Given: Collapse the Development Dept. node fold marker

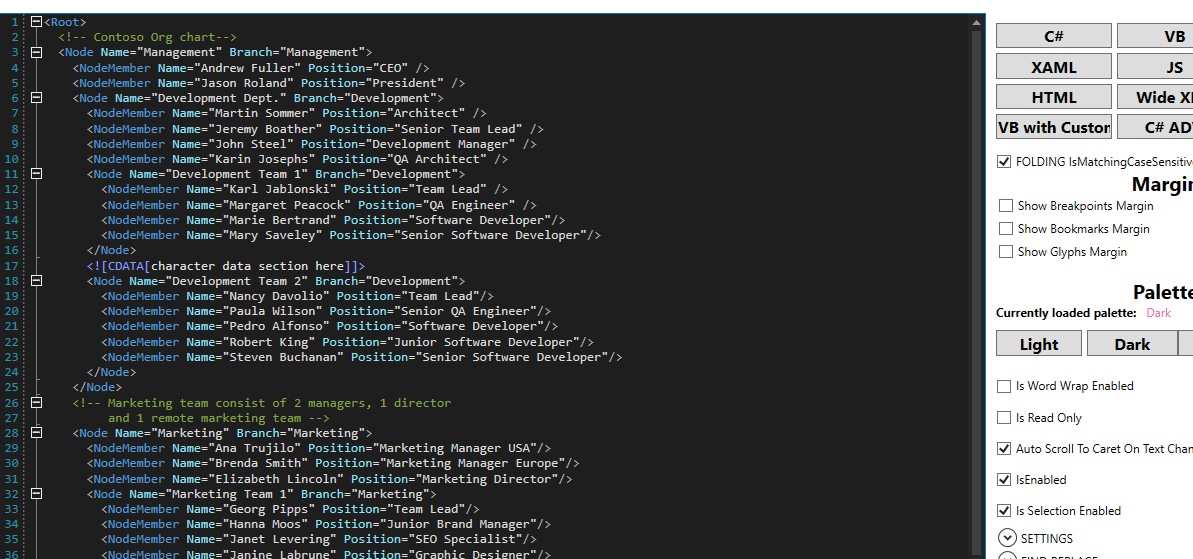Looking at the screenshot, I should pos(36,98).
